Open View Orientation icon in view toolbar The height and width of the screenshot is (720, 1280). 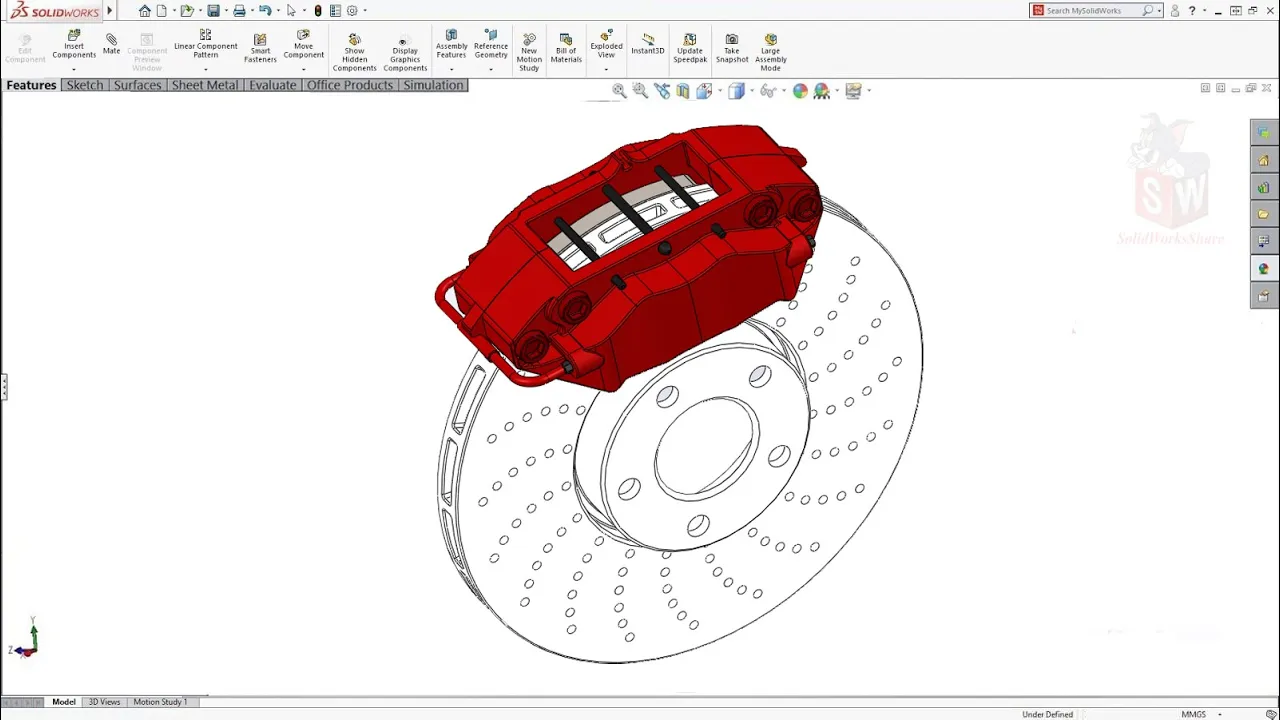click(704, 91)
